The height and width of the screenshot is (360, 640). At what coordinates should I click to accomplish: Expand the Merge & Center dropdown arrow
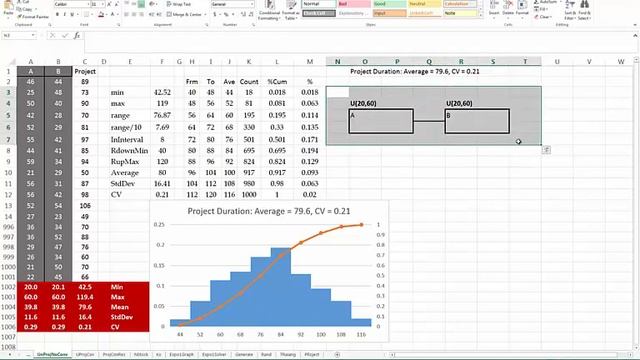click(205, 15)
